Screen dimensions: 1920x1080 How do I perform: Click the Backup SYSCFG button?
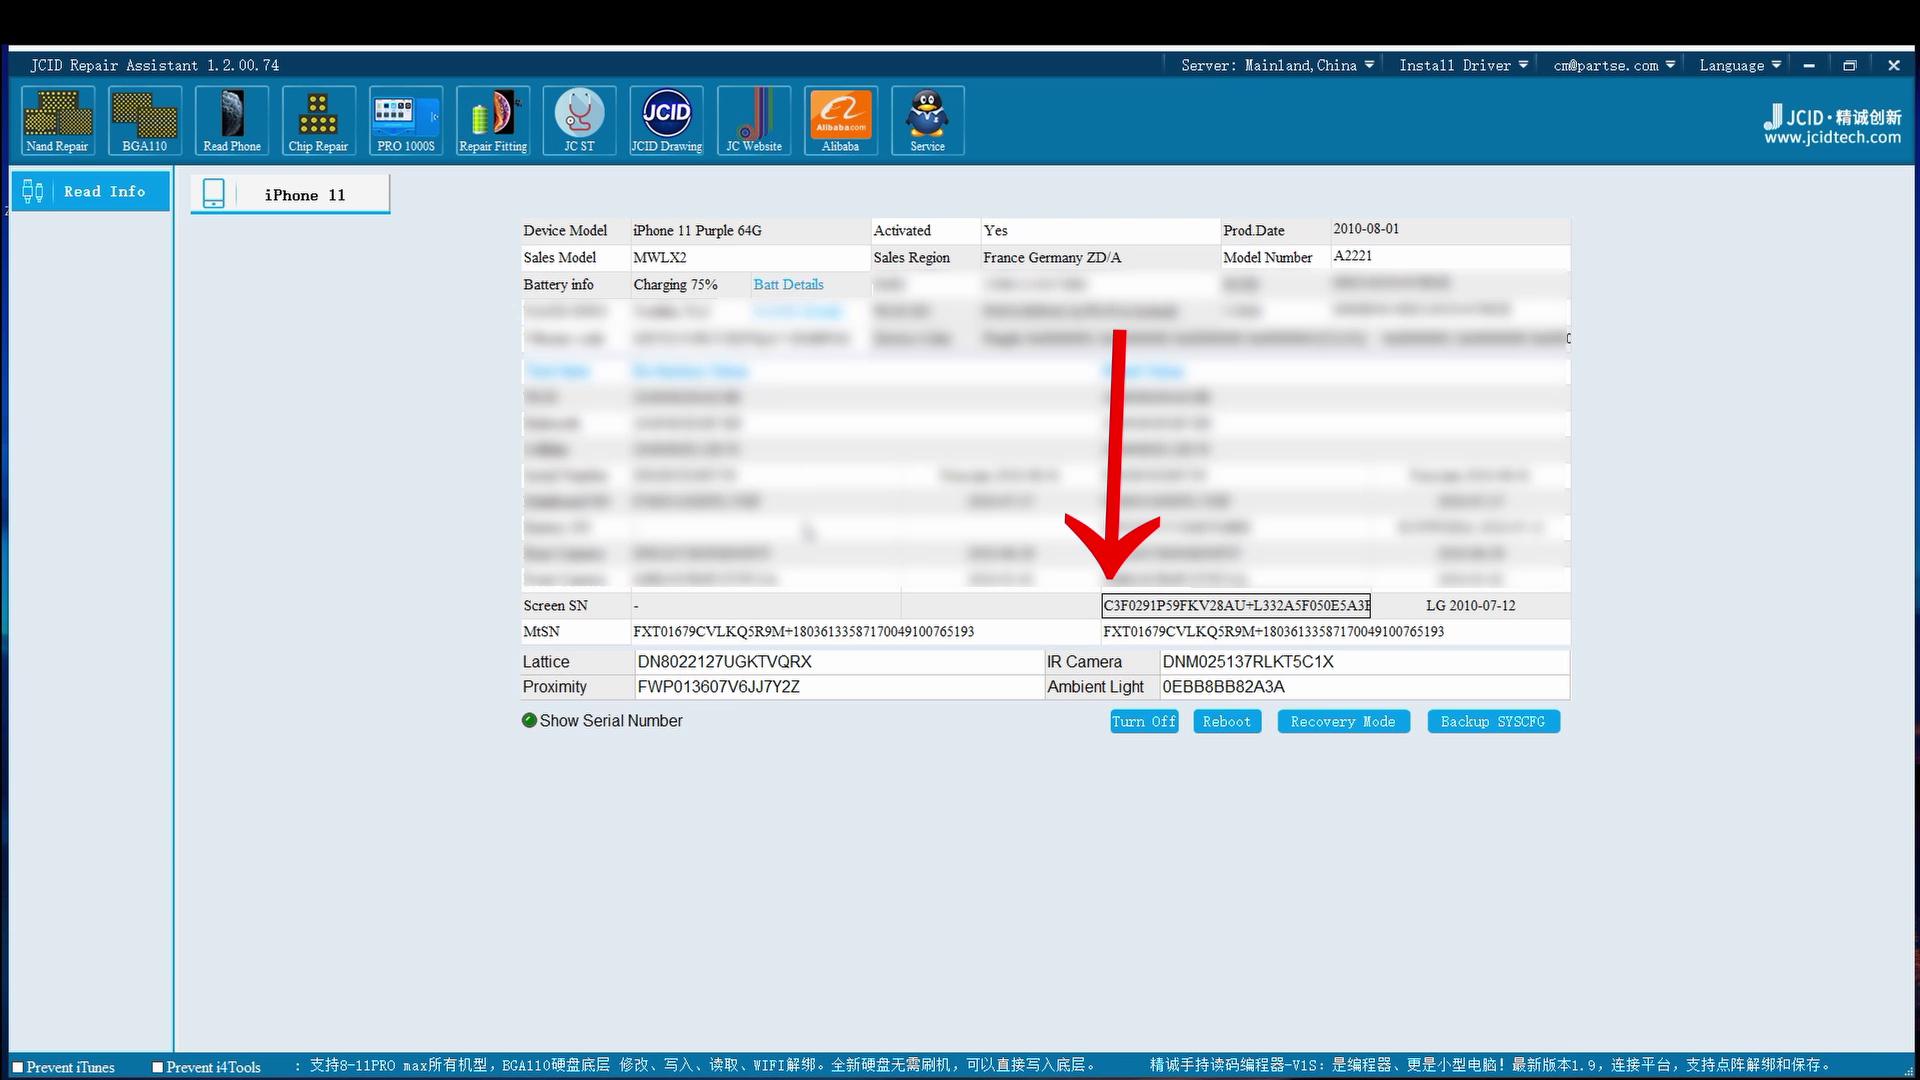pyautogui.click(x=1493, y=721)
